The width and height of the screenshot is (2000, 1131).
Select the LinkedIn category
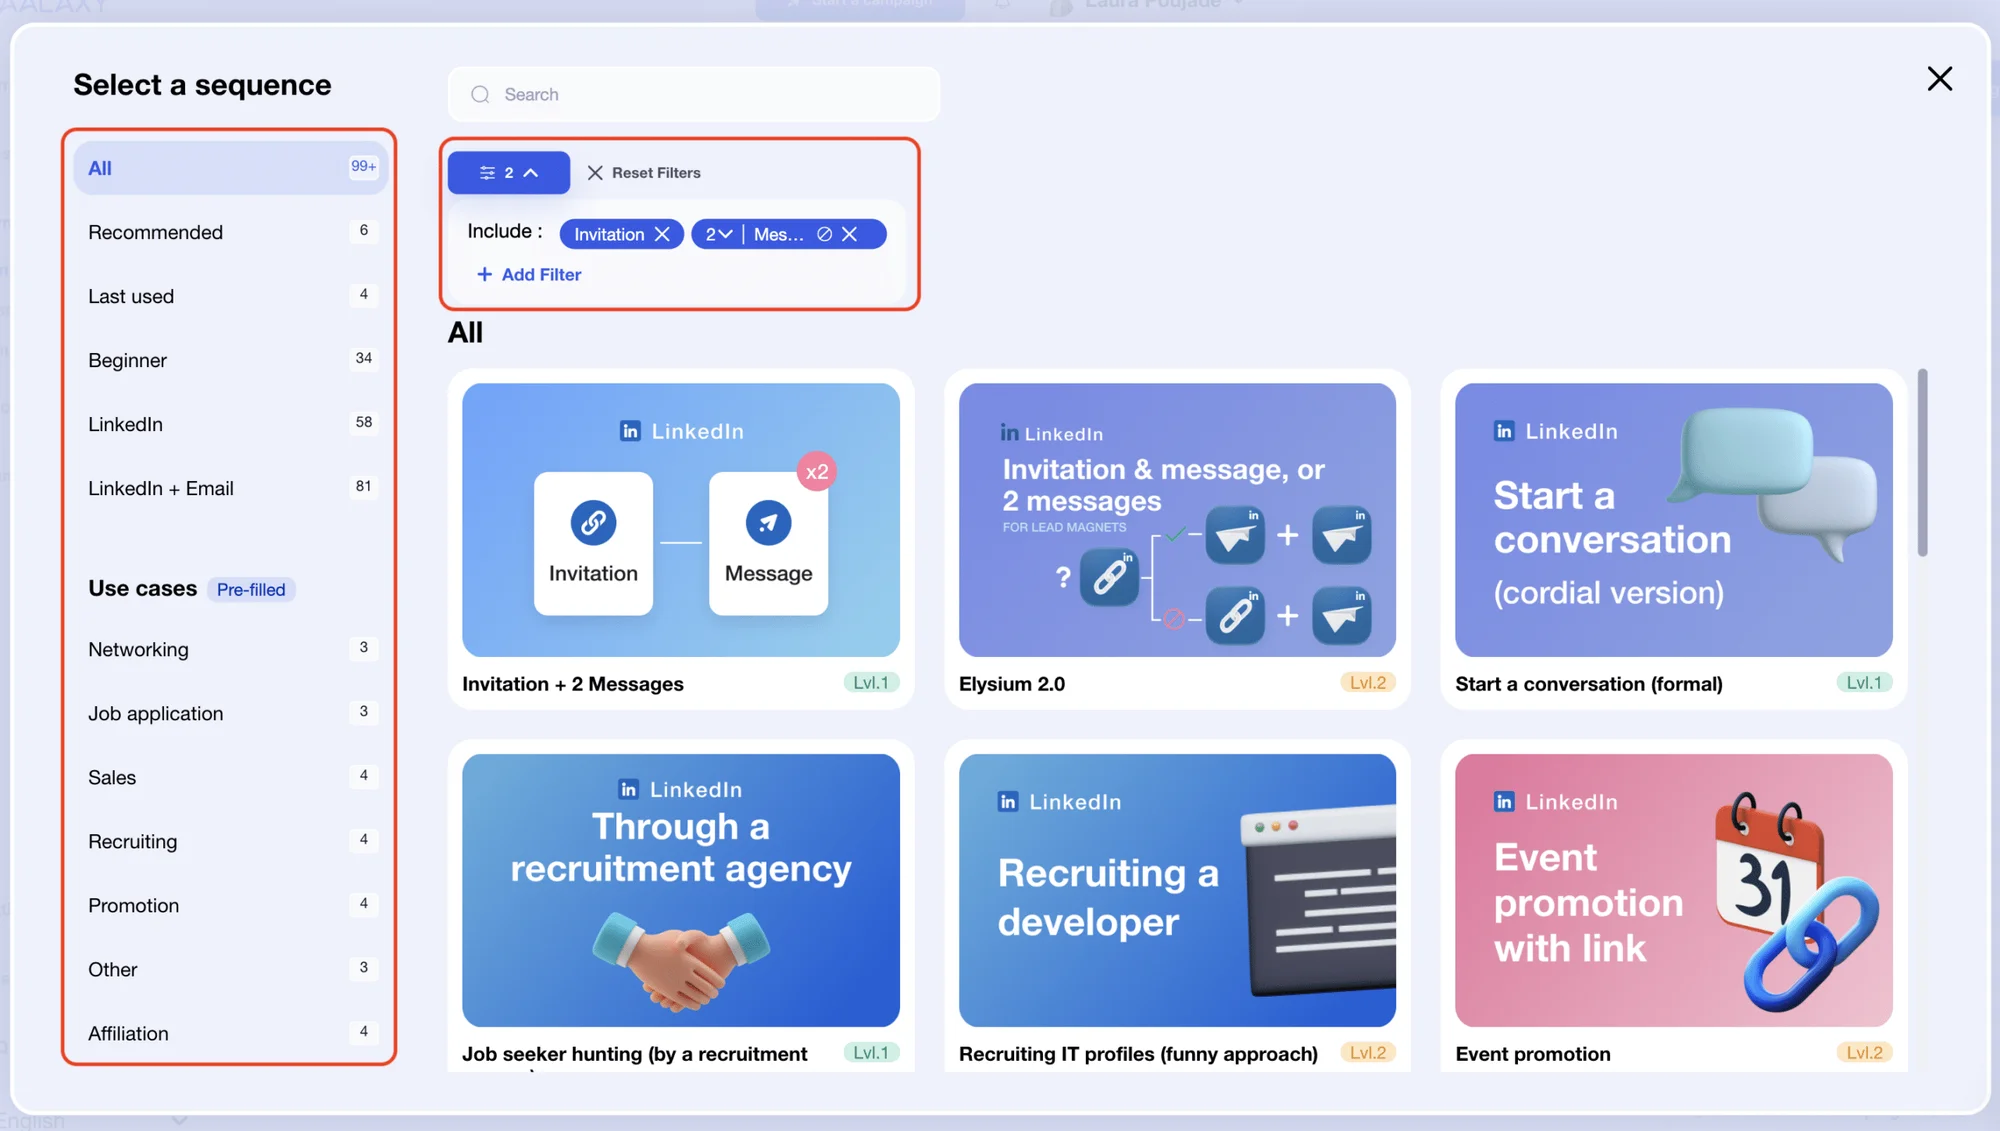(x=230, y=424)
